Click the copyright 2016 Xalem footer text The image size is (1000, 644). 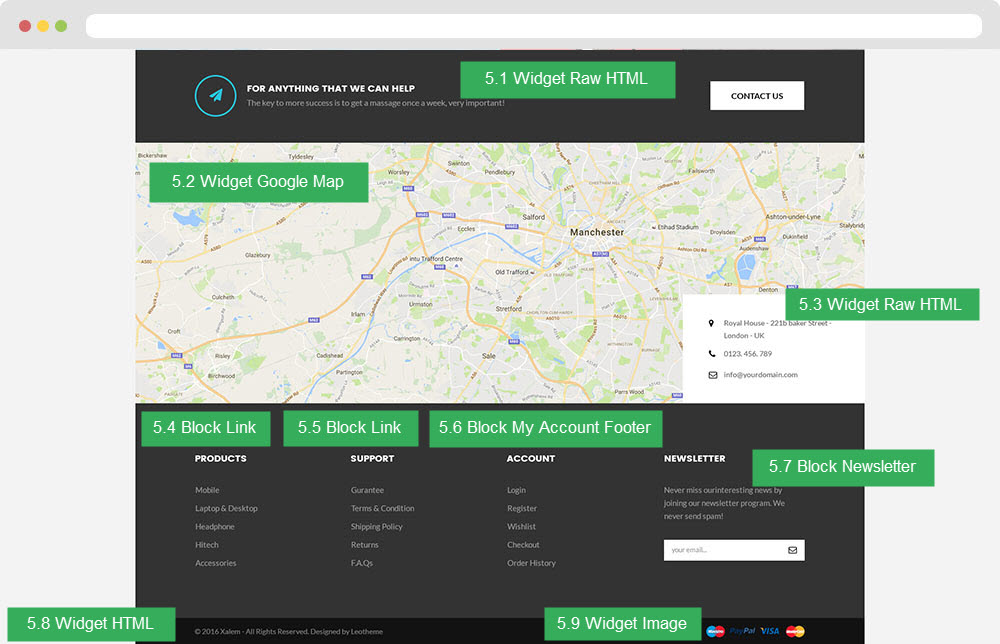pos(289,632)
